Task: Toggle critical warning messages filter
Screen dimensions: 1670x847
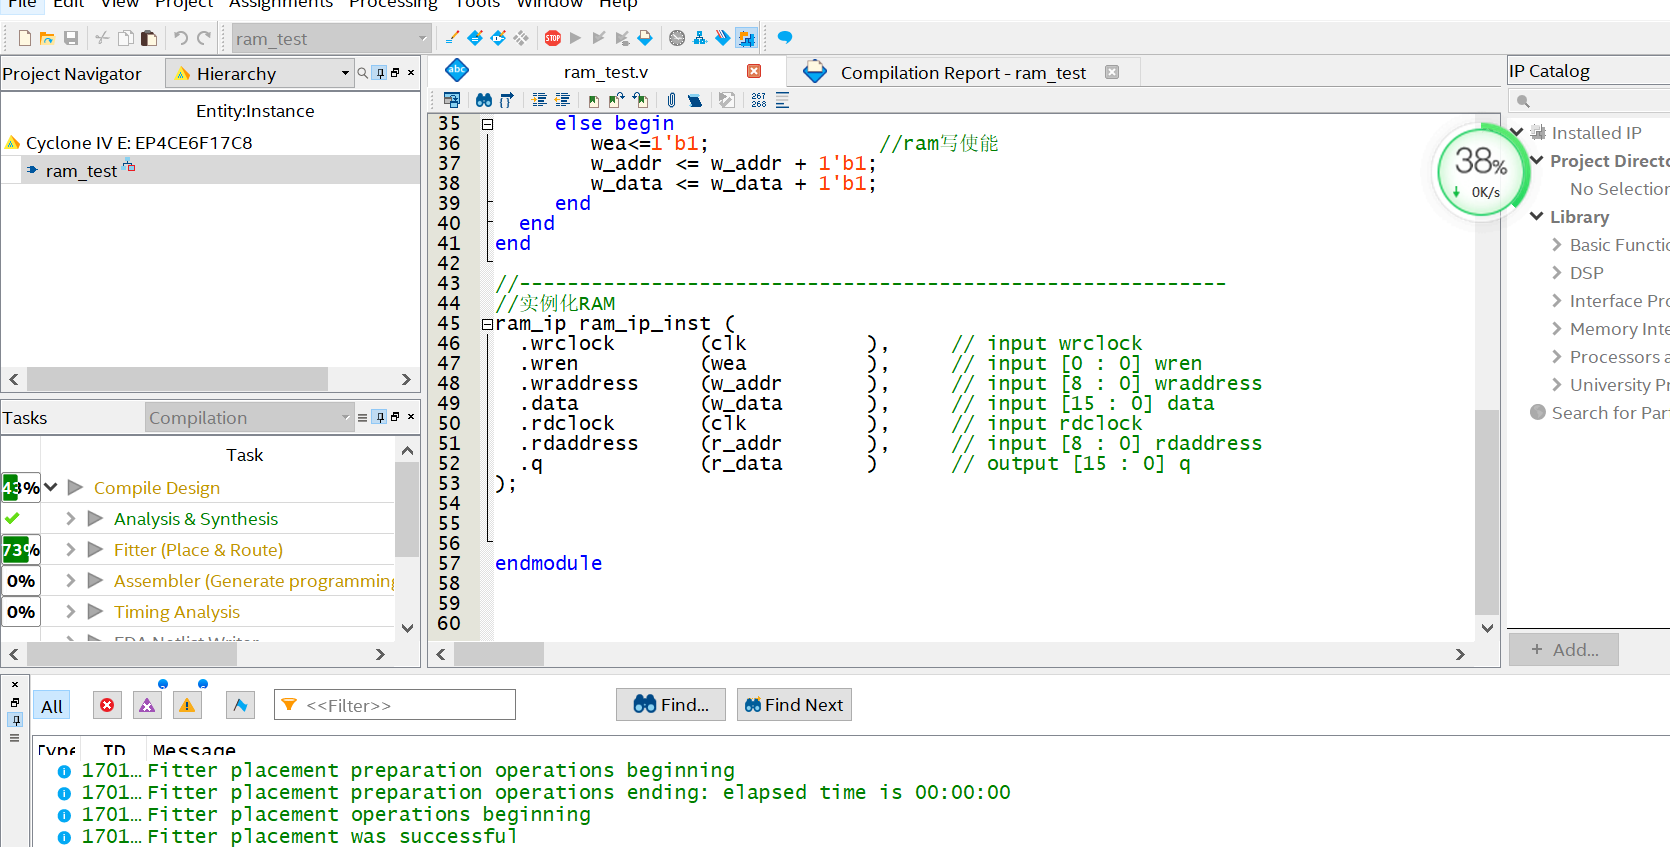Action: pos(147,706)
